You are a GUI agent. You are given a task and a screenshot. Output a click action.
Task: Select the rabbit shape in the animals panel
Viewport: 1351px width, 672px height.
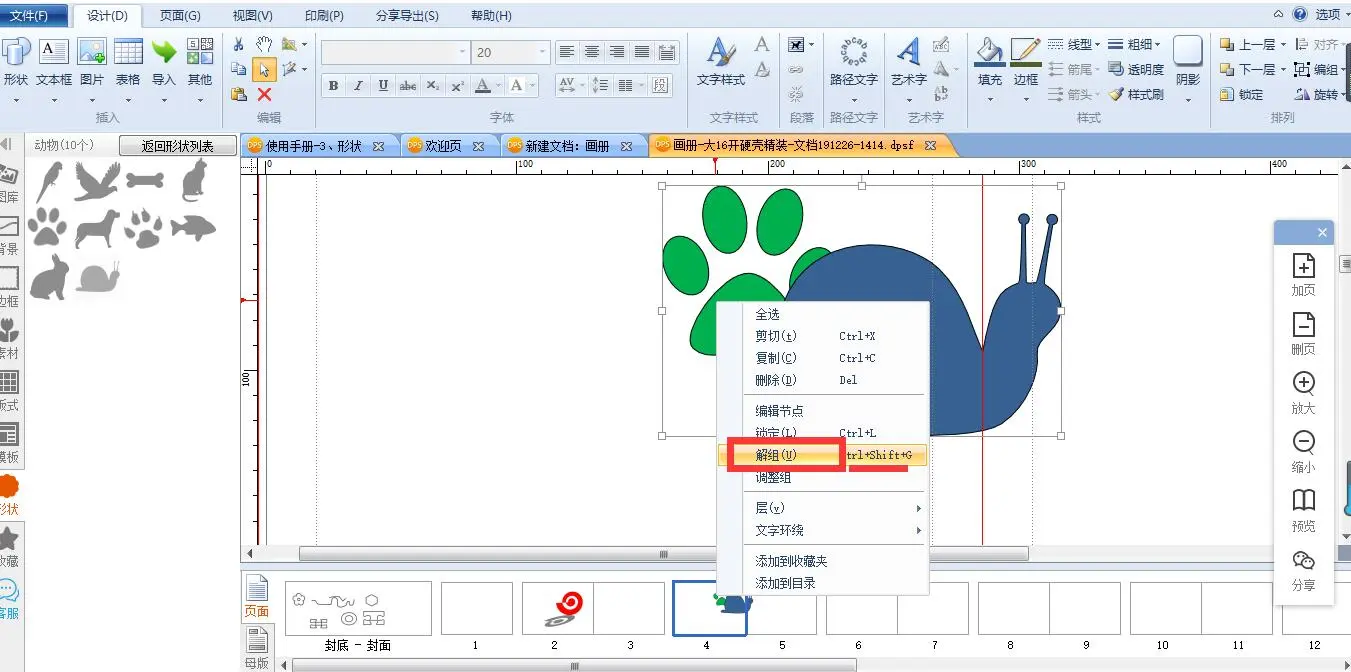click(48, 277)
